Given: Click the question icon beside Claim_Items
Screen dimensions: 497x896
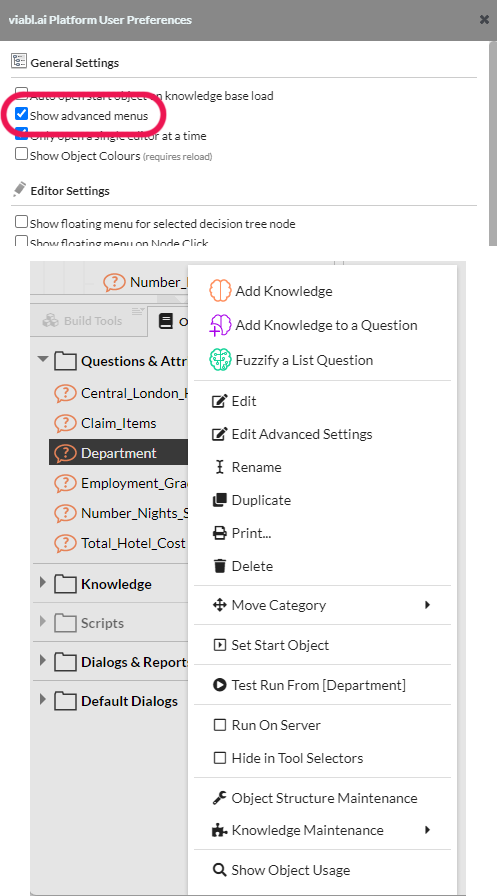Looking at the screenshot, I should coord(66,423).
